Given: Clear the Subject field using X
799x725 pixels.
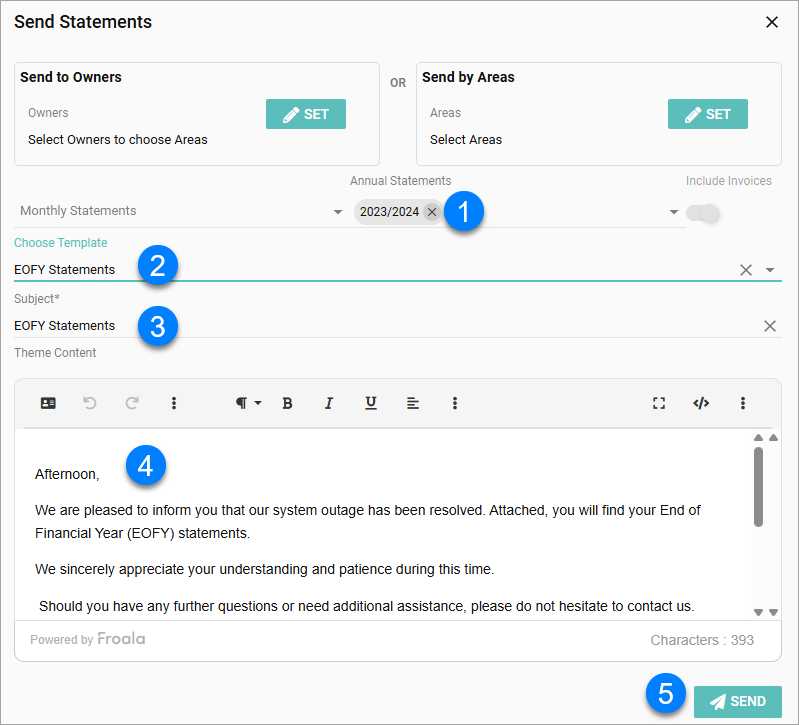Looking at the screenshot, I should (x=770, y=326).
